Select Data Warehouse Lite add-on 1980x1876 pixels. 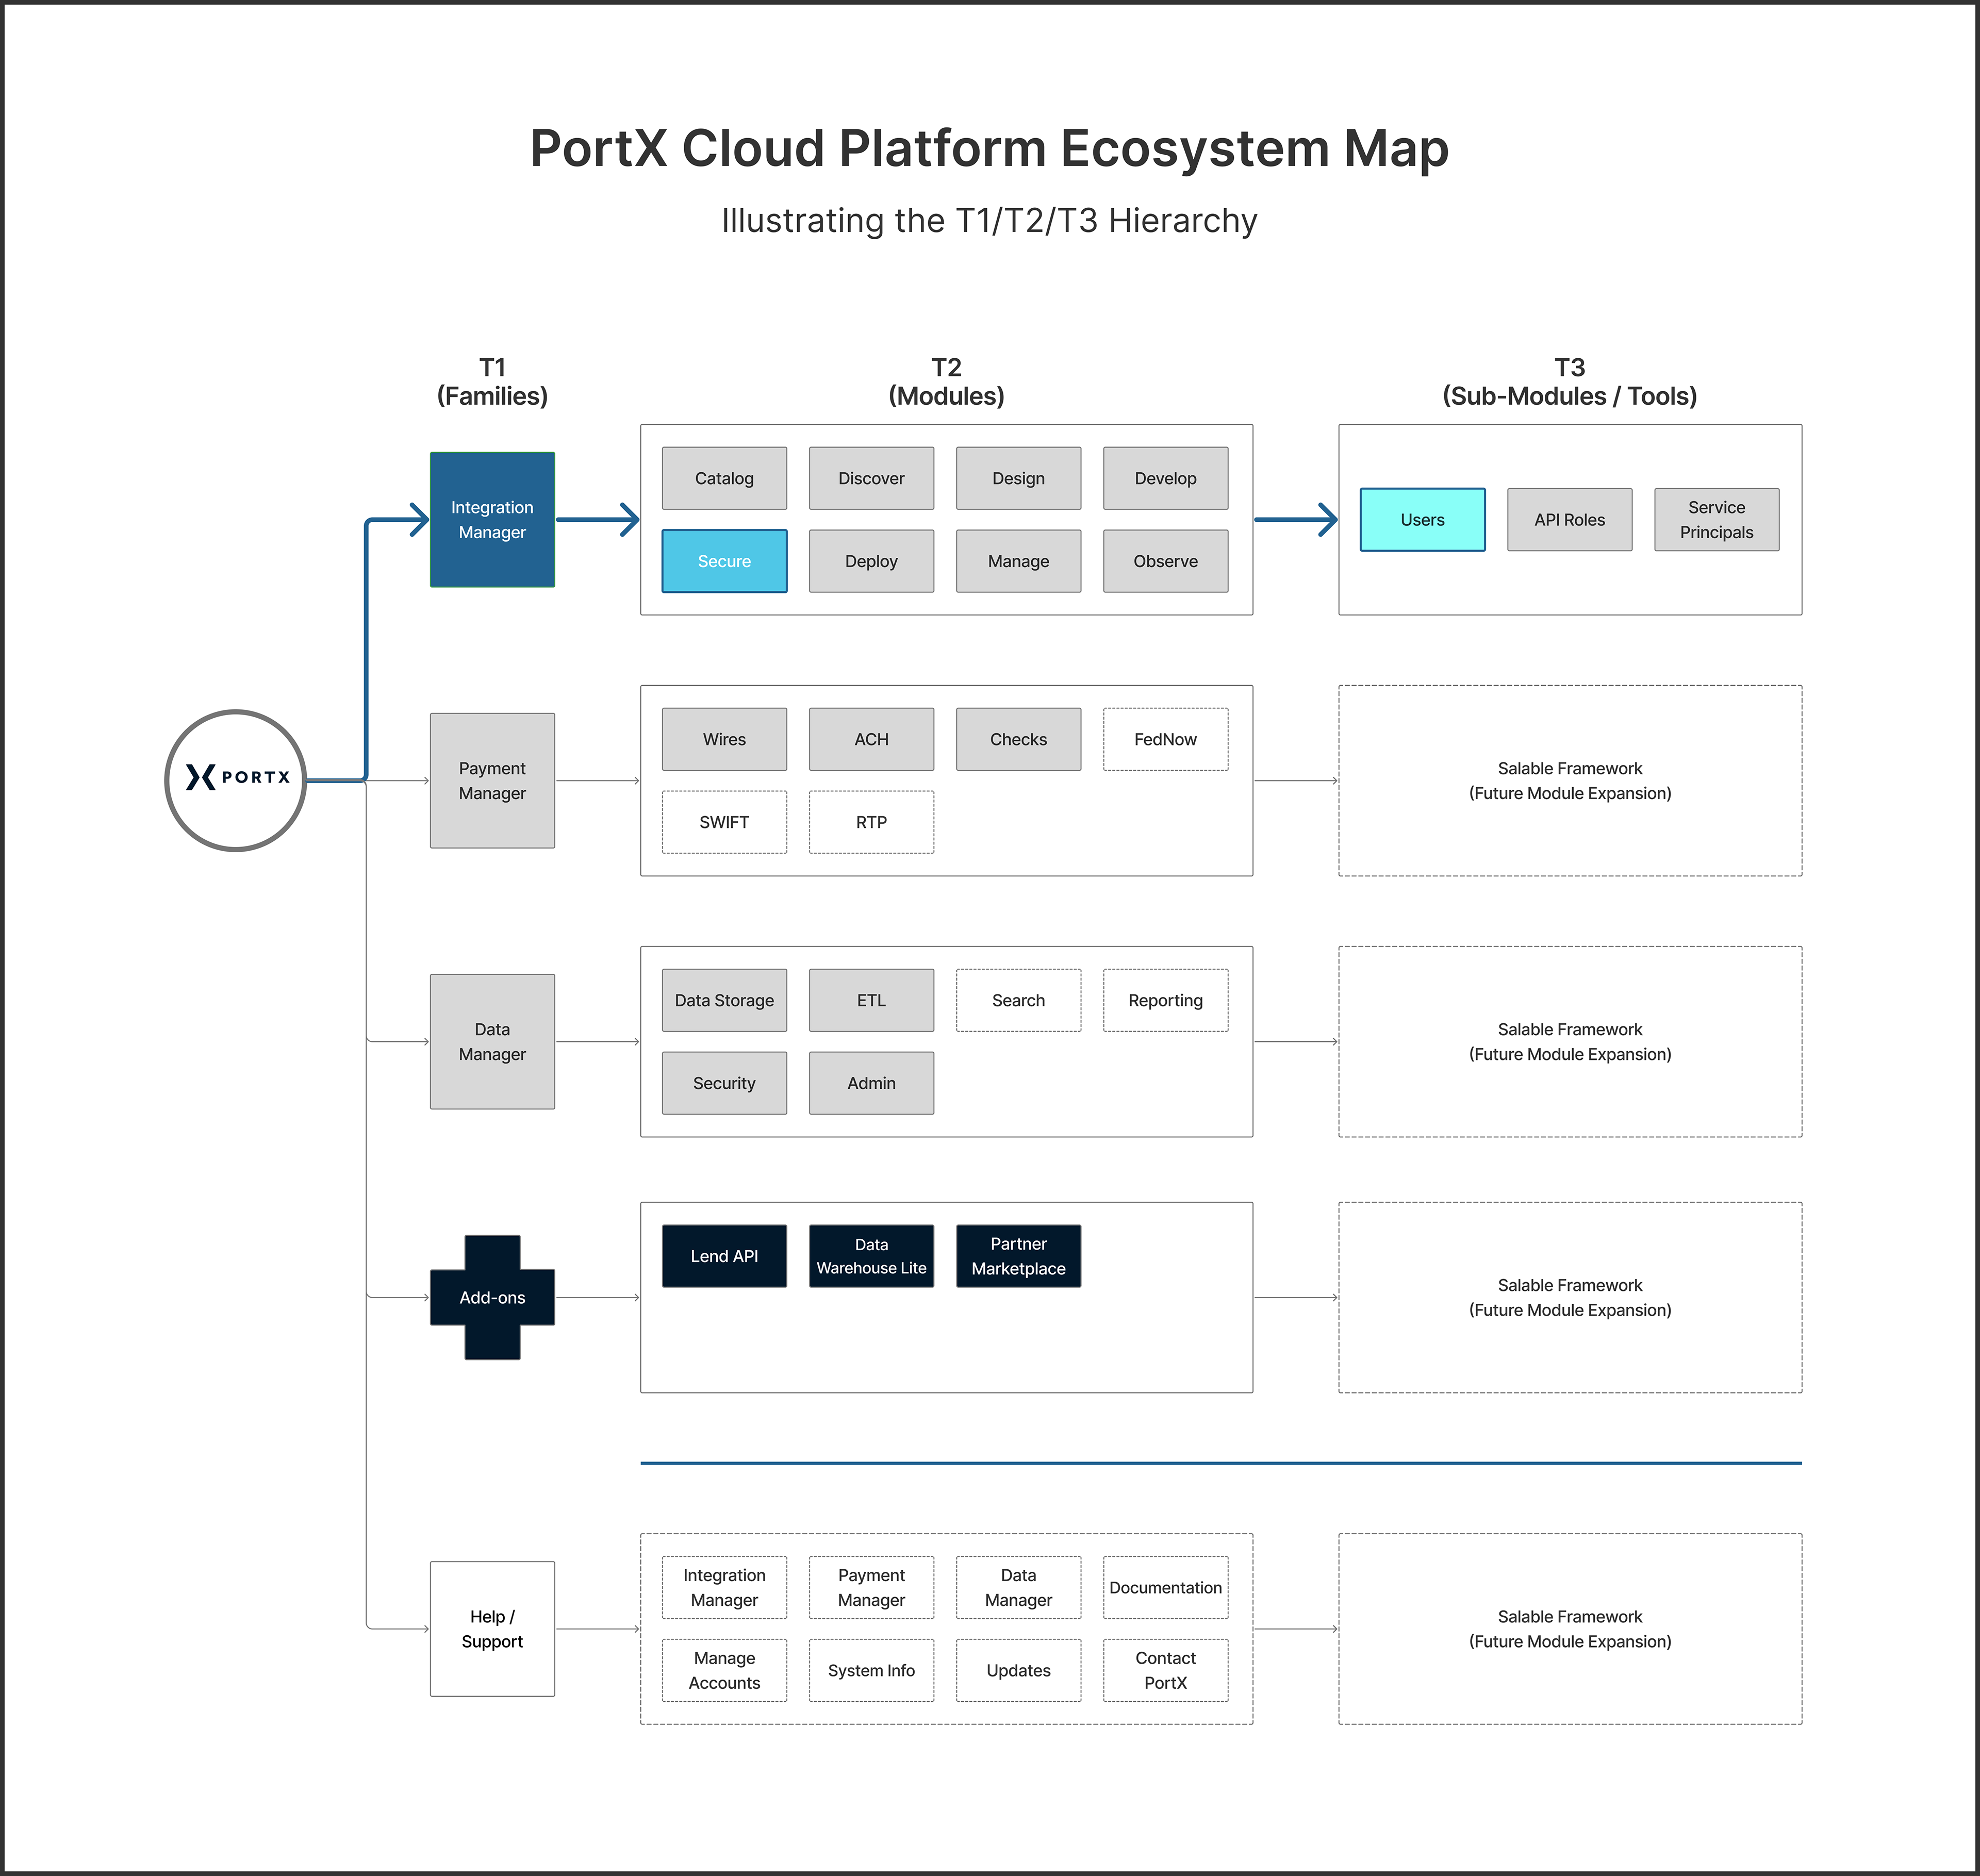(871, 1256)
